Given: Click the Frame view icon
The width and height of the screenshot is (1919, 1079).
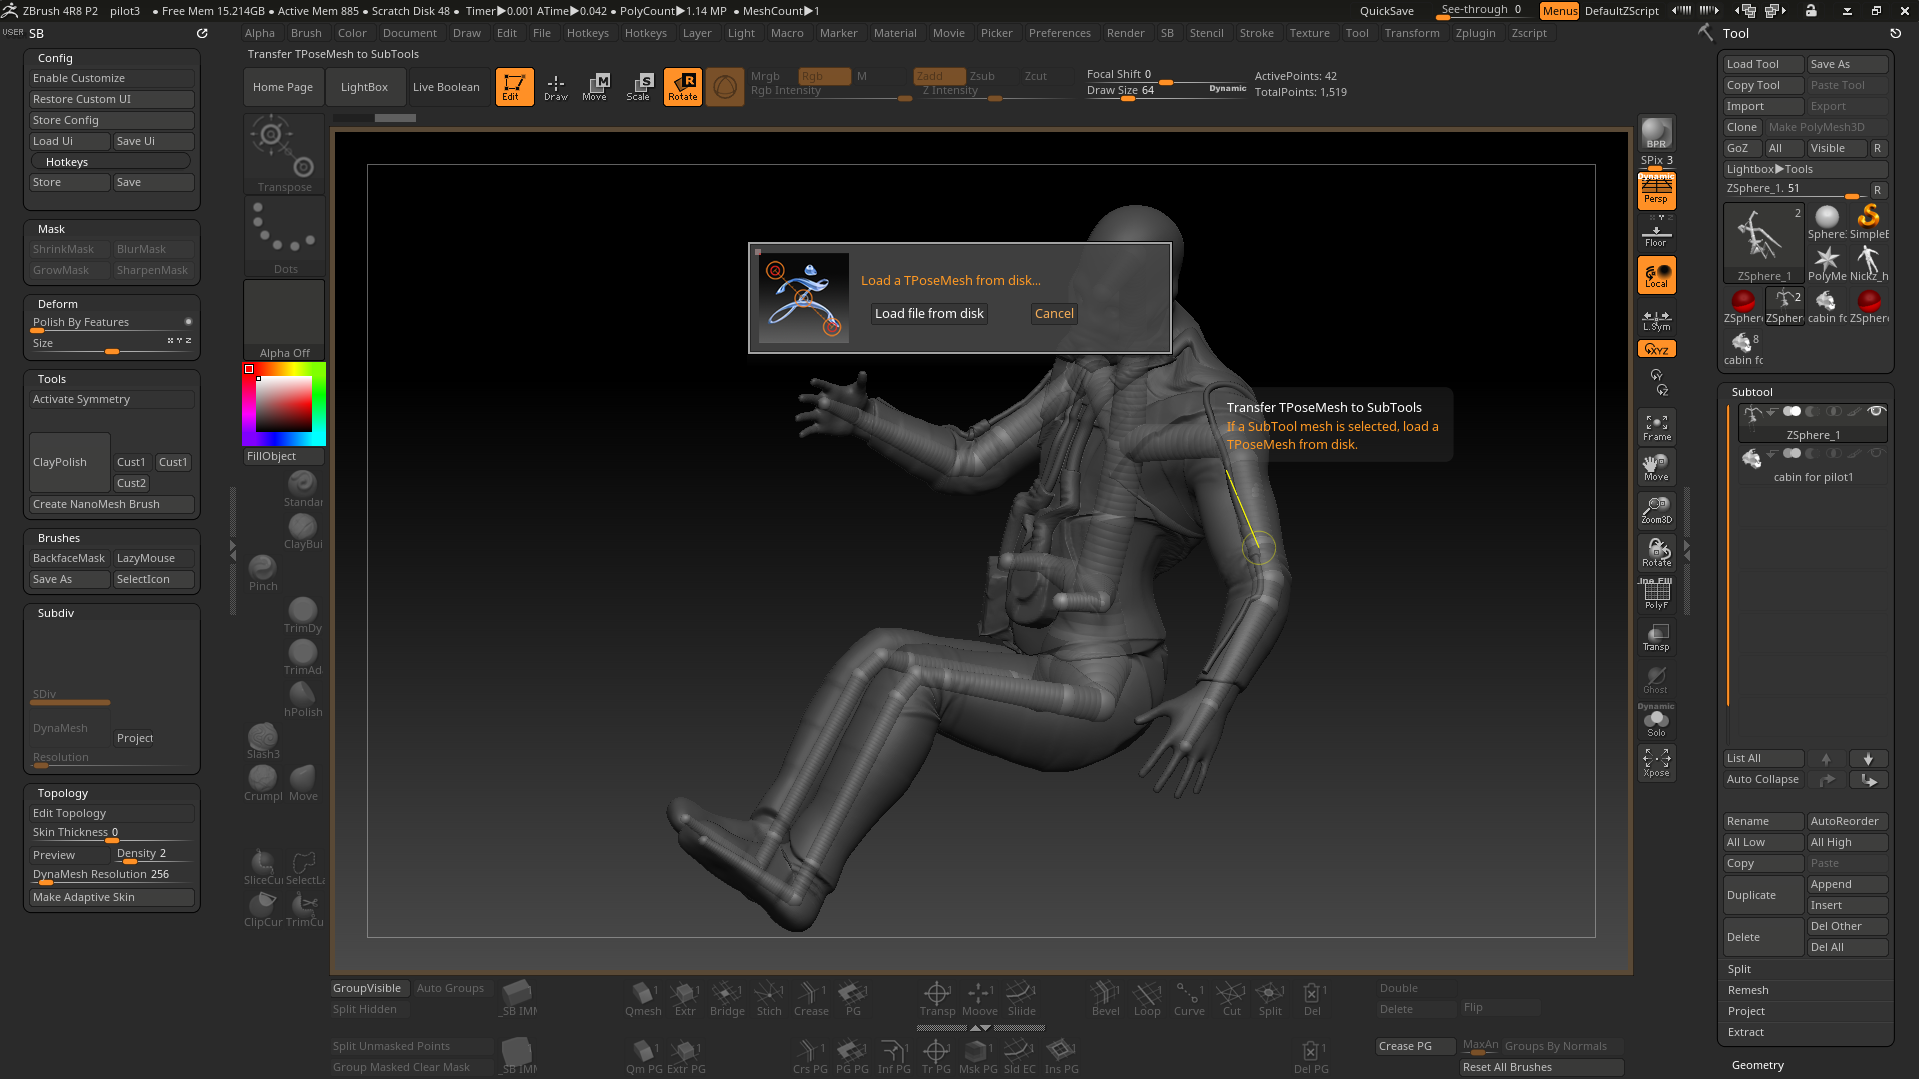Looking at the screenshot, I should [1656, 427].
